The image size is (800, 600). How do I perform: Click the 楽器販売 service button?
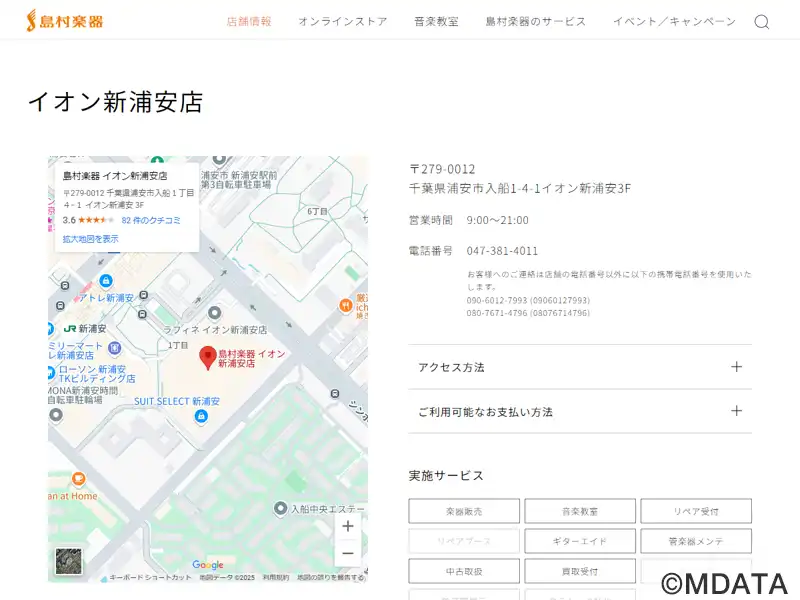point(464,511)
